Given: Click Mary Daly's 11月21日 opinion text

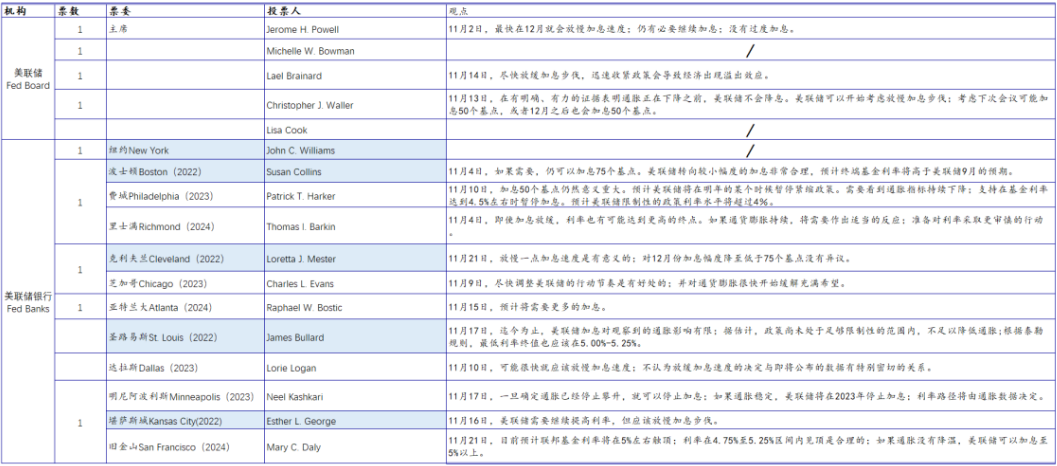Looking at the screenshot, I should 748,446.
